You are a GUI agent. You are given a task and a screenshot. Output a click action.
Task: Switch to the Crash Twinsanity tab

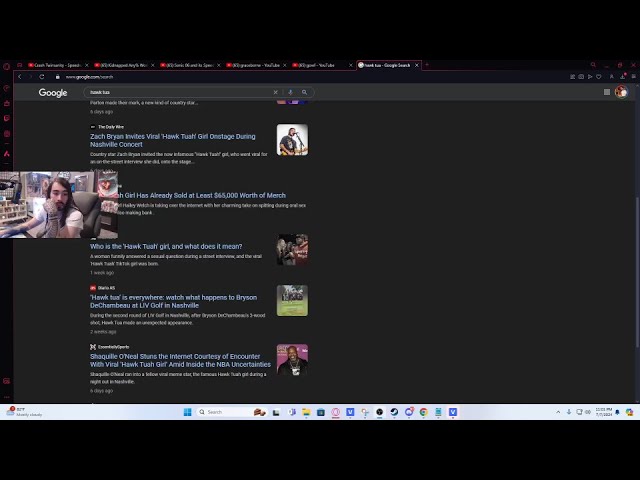(55, 65)
